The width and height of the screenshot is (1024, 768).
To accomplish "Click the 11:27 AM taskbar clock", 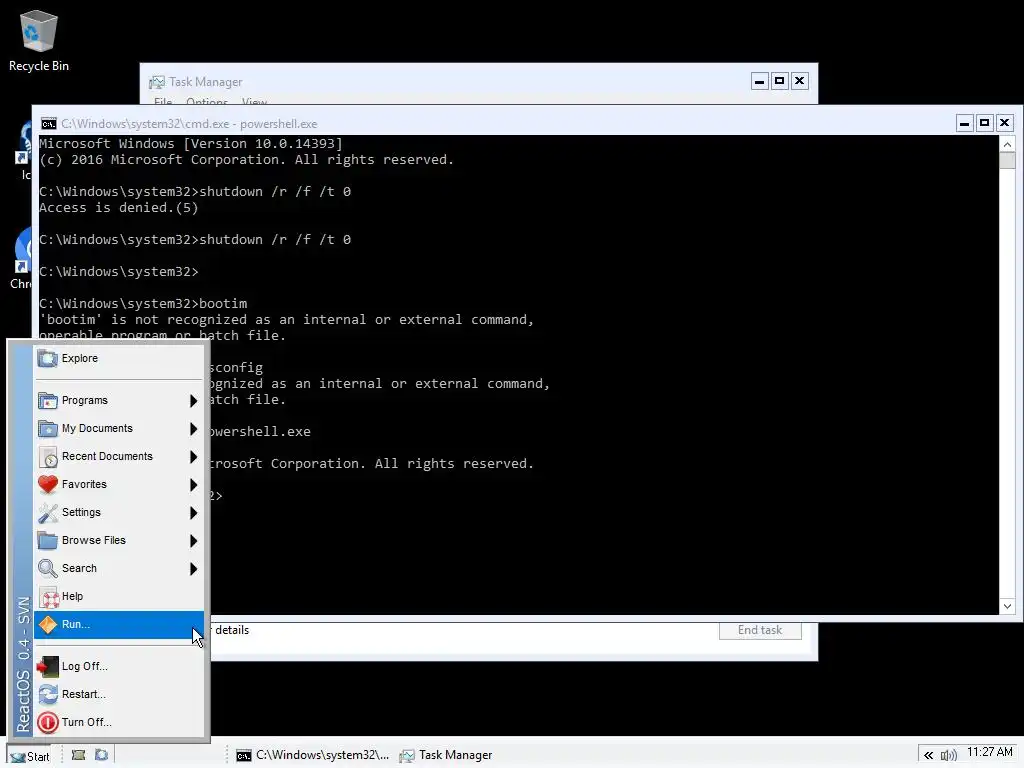I will click(989, 752).
